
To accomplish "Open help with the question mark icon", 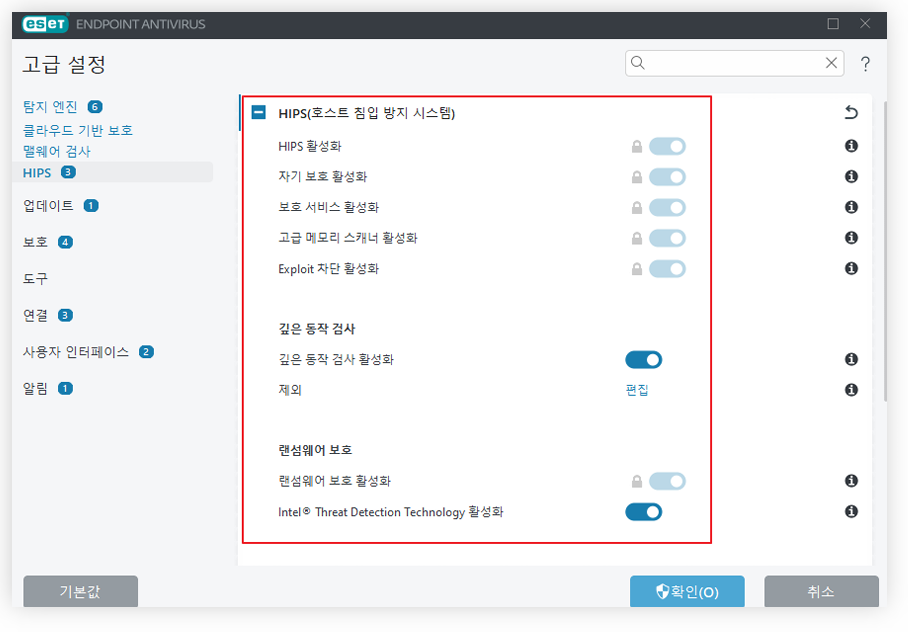I will pos(865,64).
